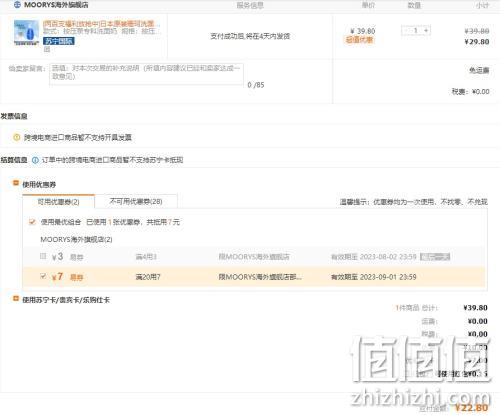This screenshot has width=500, height=415.
Task: Click the globe icon beside MOORYS store name
Action: (17, 5)
